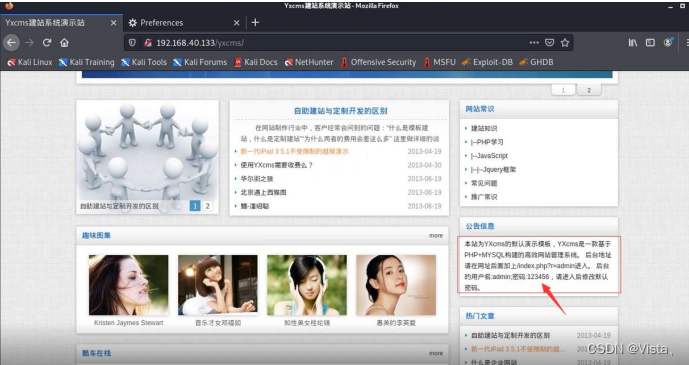Open article 华尔街之狼

(257, 179)
